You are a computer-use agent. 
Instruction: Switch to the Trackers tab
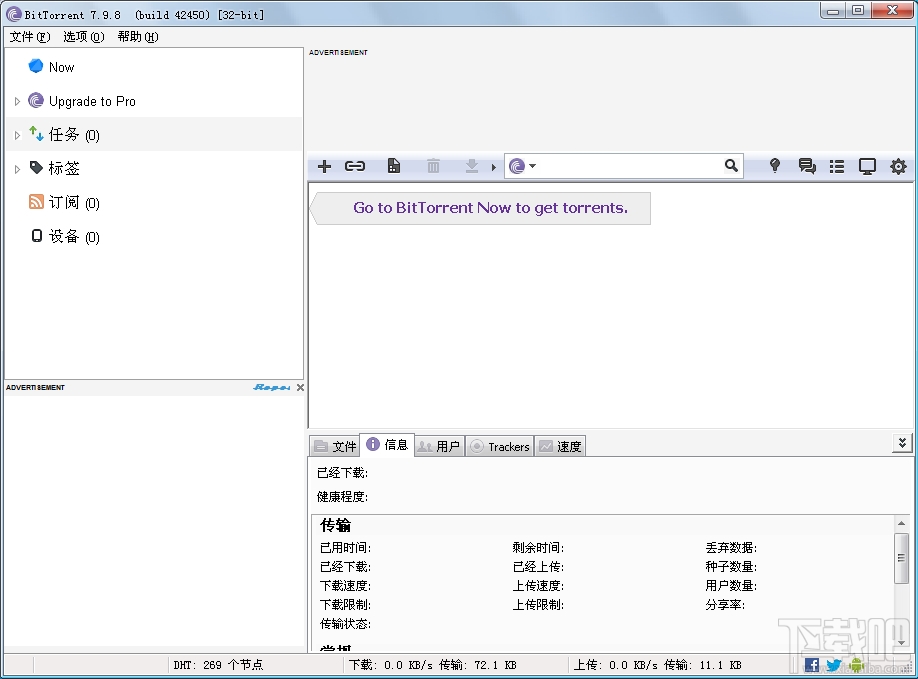point(499,447)
